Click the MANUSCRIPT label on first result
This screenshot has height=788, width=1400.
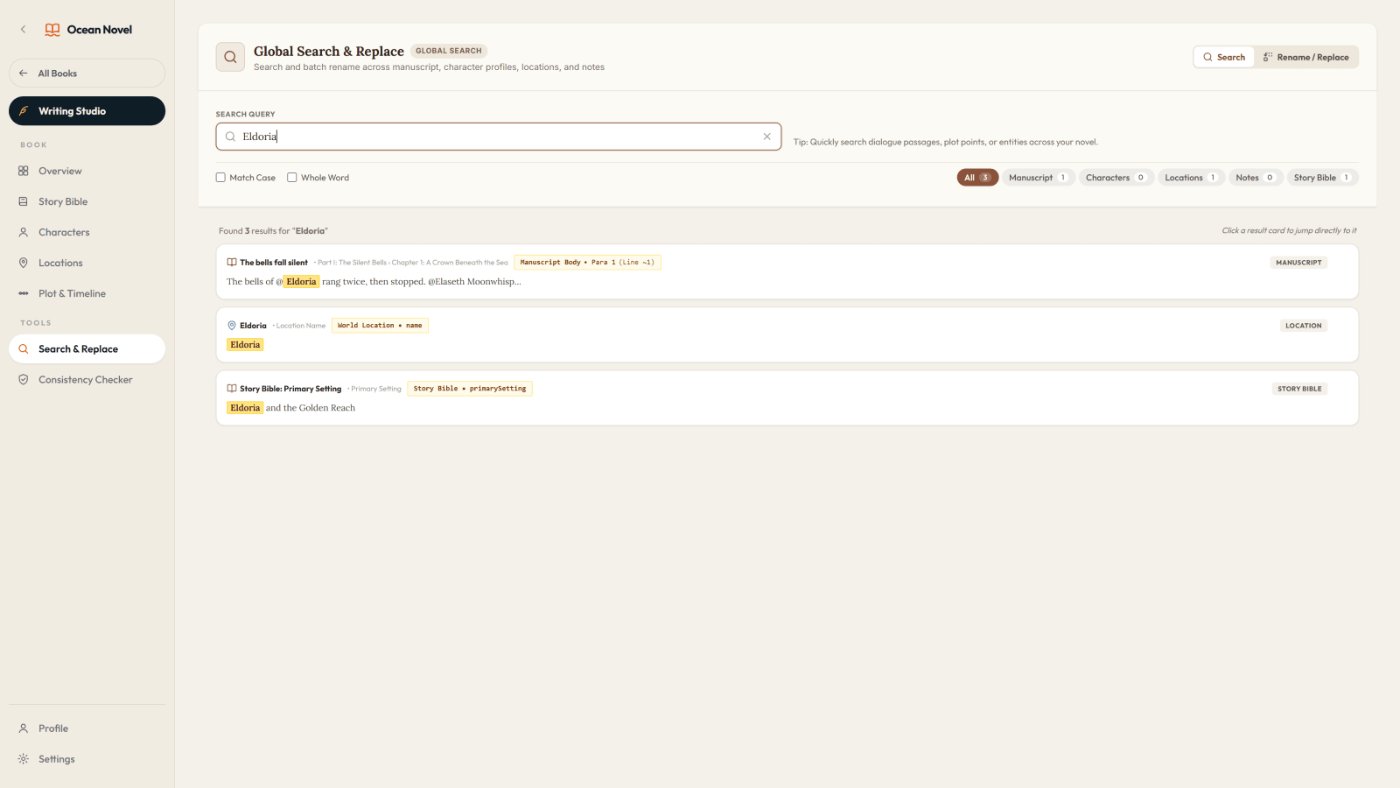(x=1299, y=263)
